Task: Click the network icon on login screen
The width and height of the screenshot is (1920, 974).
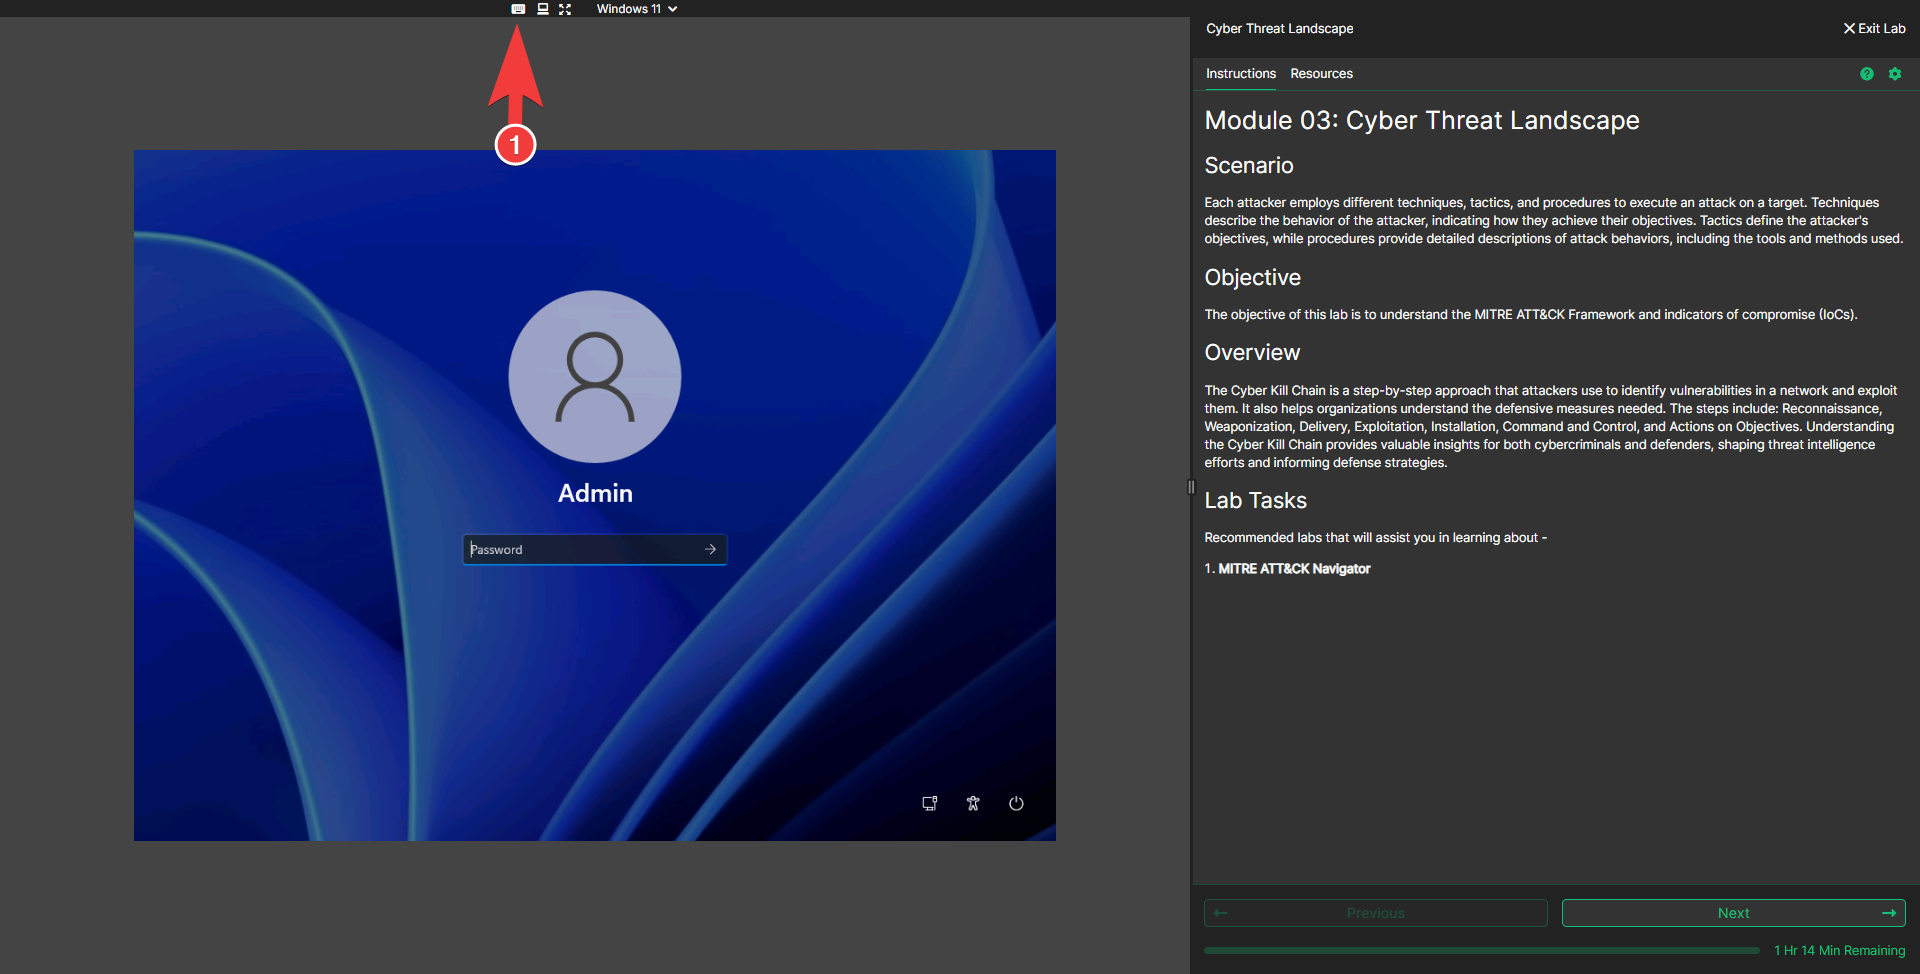Action: click(x=929, y=804)
